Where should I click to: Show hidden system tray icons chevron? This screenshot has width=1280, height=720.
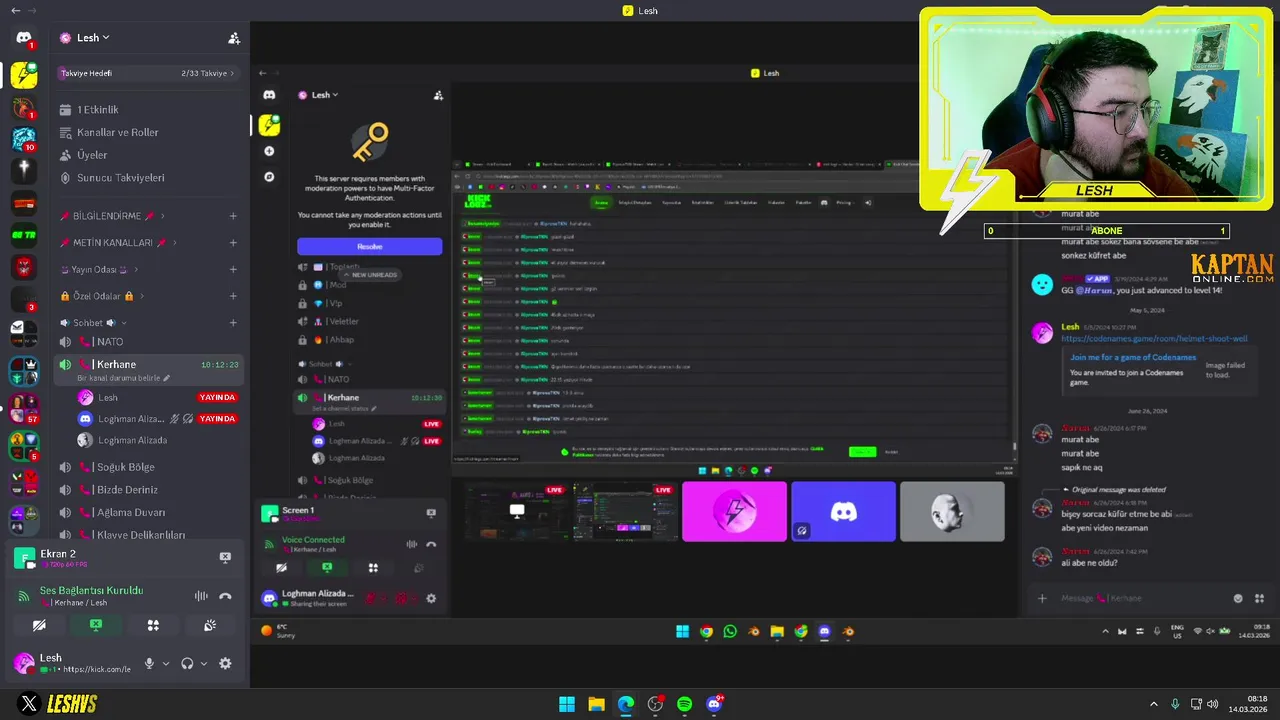[1153, 704]
